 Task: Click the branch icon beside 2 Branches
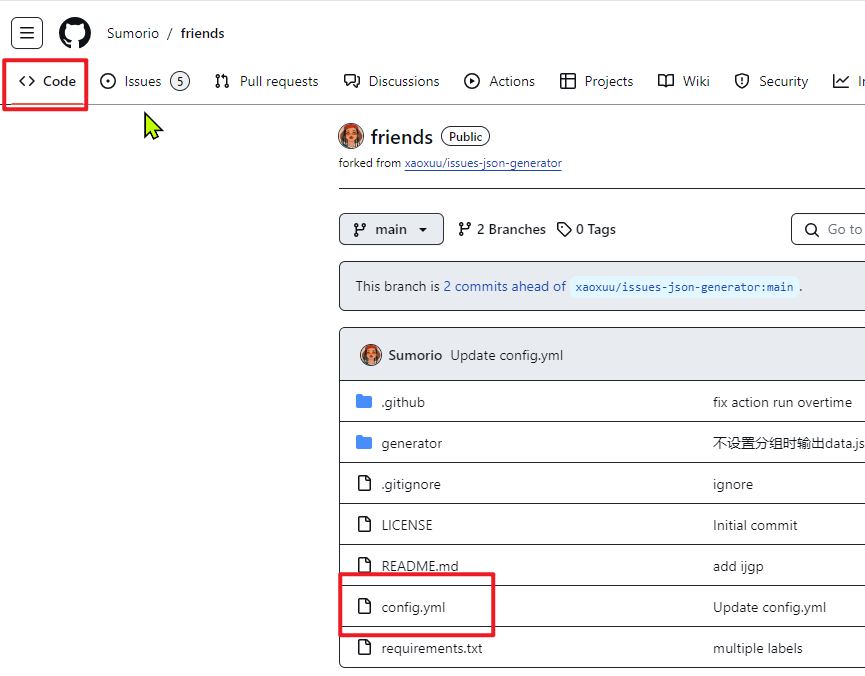pos(465,229)
